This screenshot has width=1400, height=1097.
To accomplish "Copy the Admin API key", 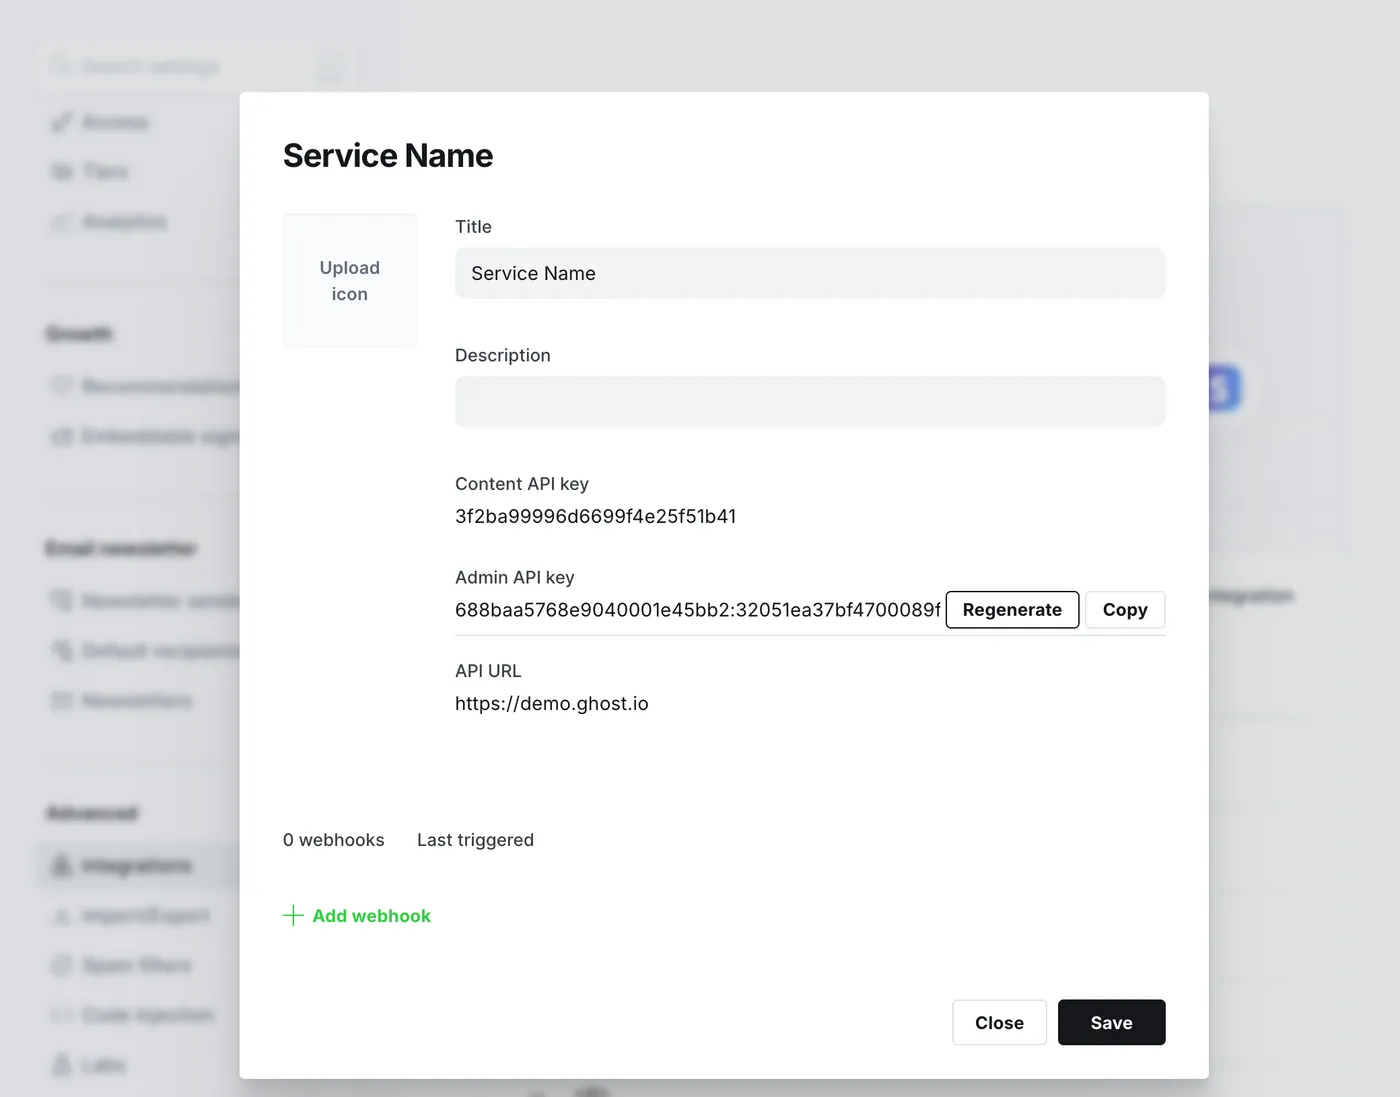I will tap(1125, 610).
